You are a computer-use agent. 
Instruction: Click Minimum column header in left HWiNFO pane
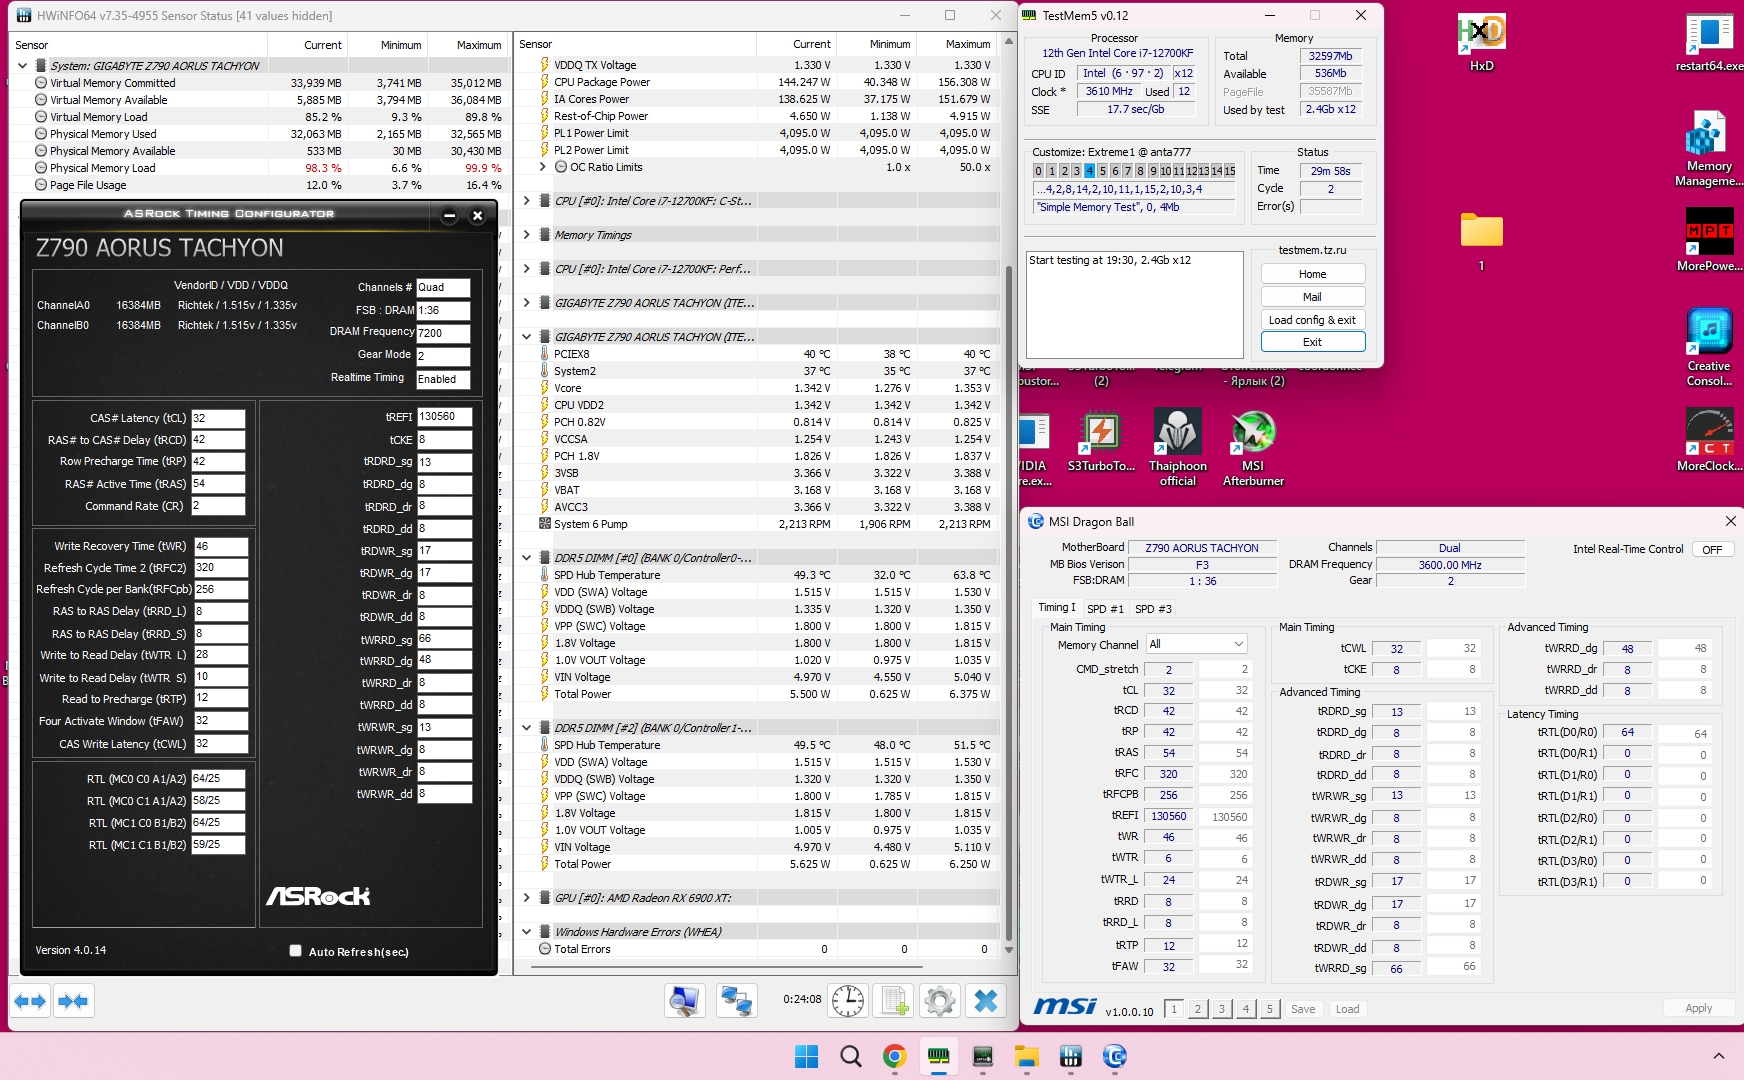coord(388,45)
